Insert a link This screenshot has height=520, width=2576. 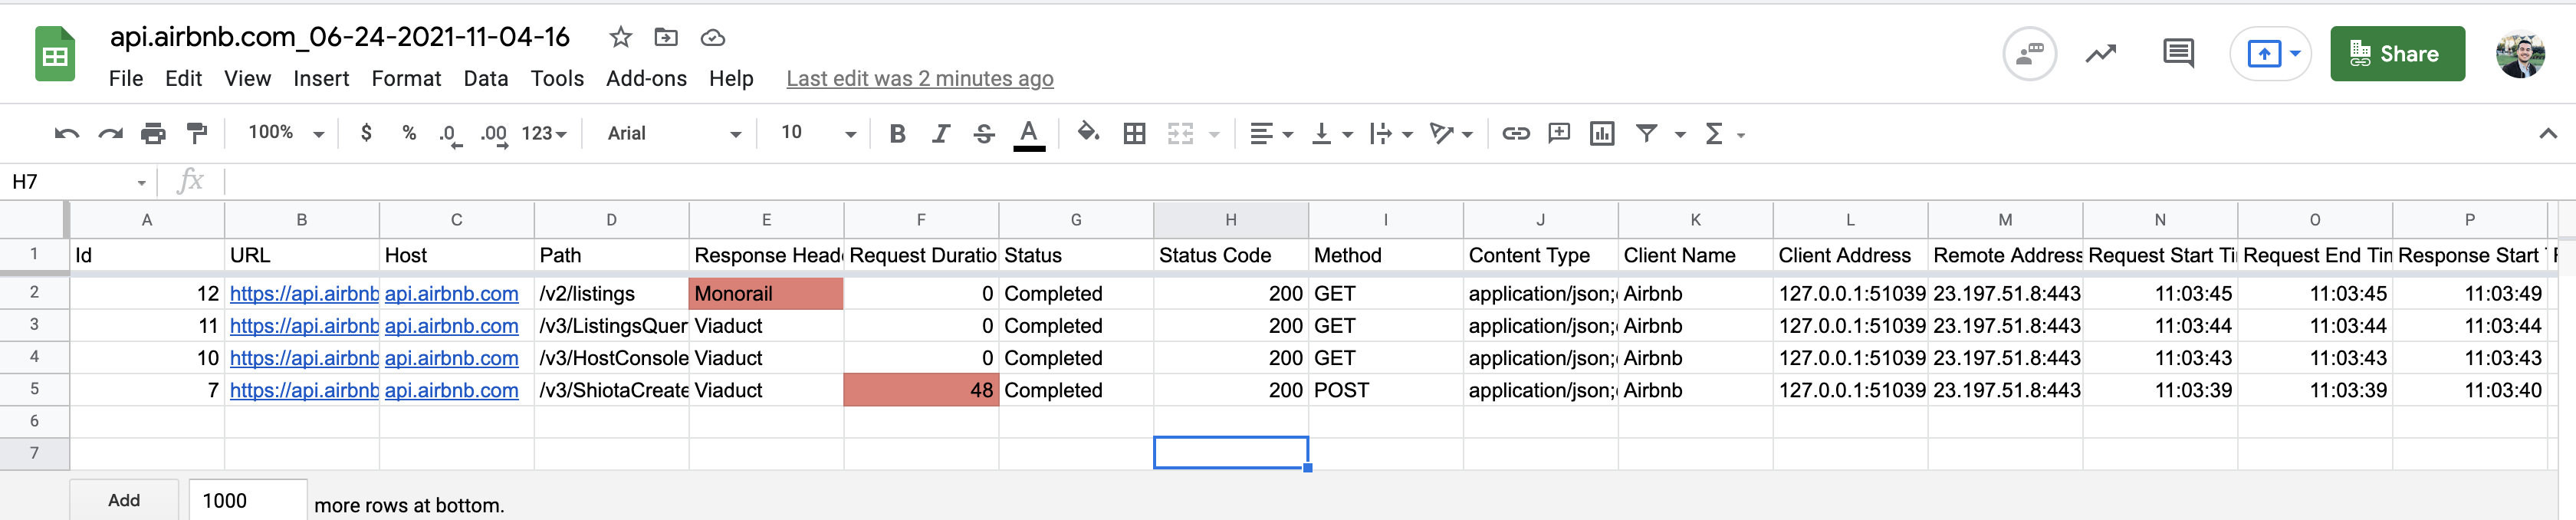click(x=1515, y=133)
